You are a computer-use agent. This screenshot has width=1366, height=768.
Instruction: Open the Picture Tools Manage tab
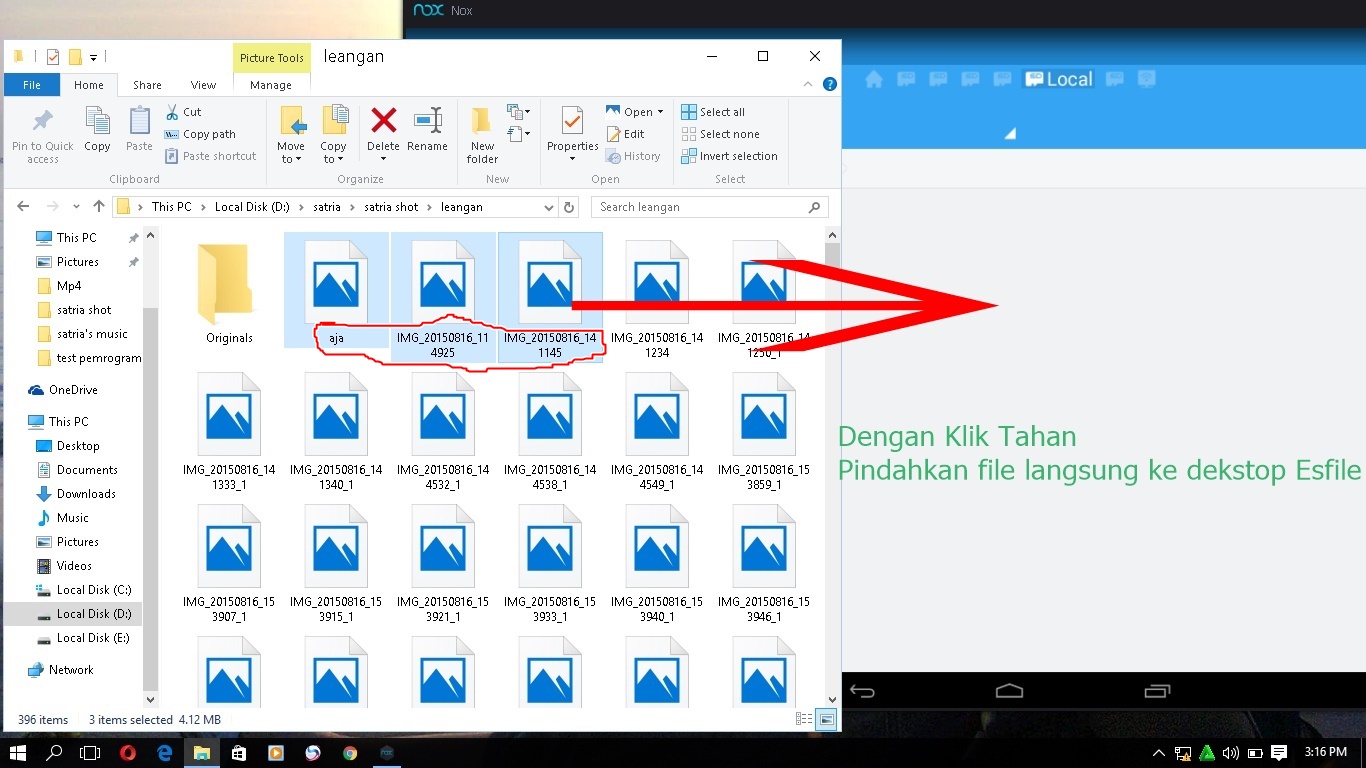pos(270,85)
